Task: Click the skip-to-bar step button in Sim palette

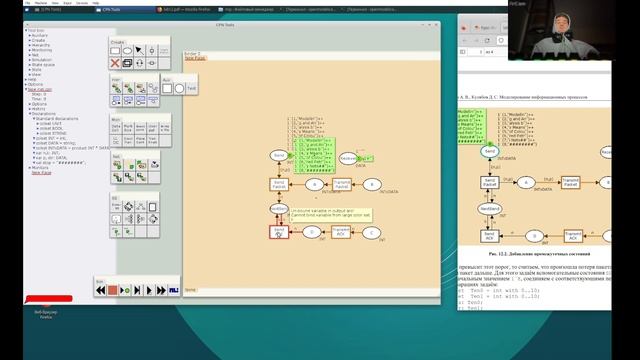Action: coord(137,290)
